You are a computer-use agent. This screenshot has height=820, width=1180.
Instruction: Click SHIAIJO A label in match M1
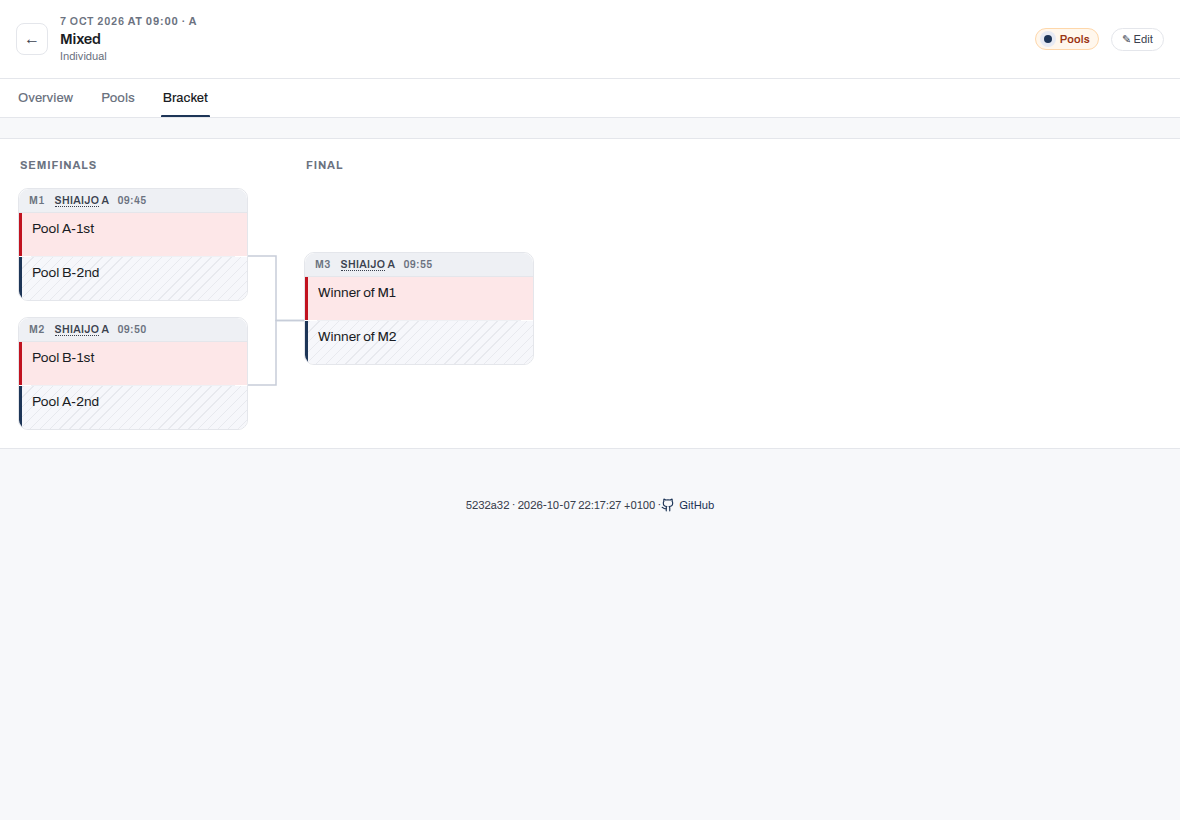click(82, 200)
